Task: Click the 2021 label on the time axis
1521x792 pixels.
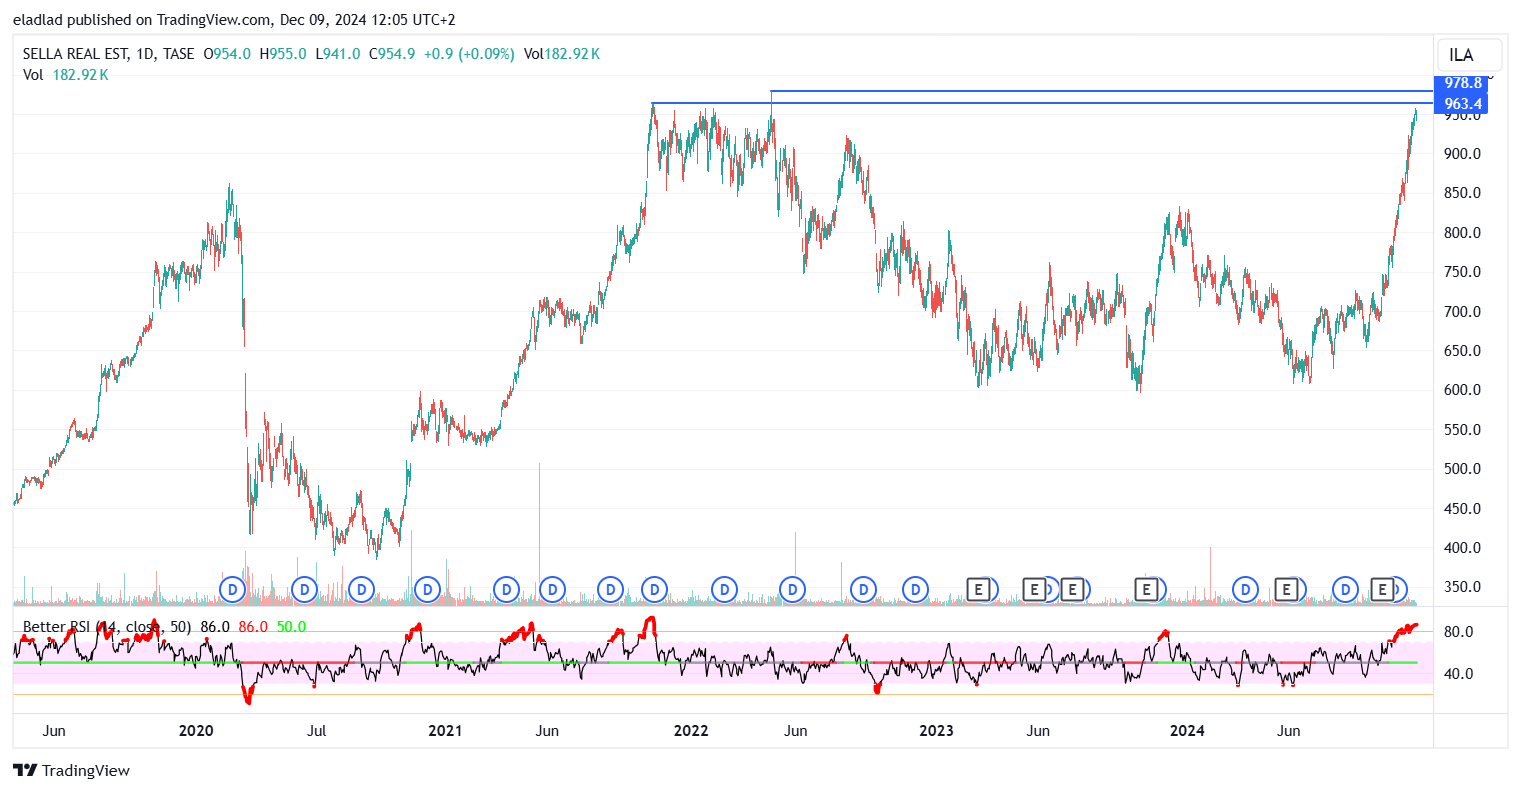Action: point(445,731)
